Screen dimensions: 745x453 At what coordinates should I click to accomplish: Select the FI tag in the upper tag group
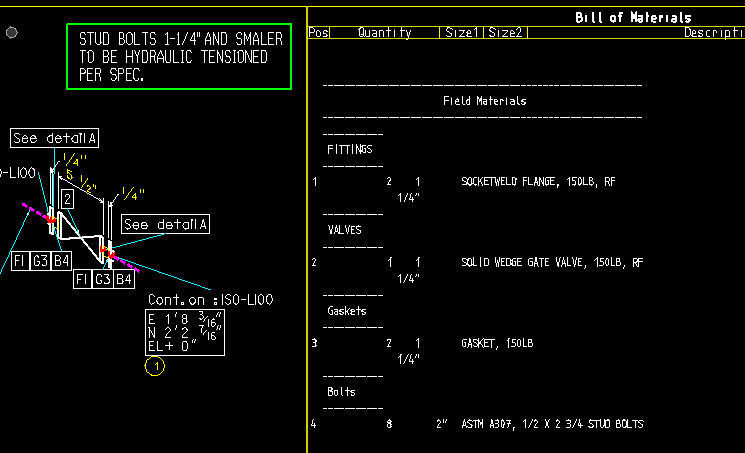20,261
